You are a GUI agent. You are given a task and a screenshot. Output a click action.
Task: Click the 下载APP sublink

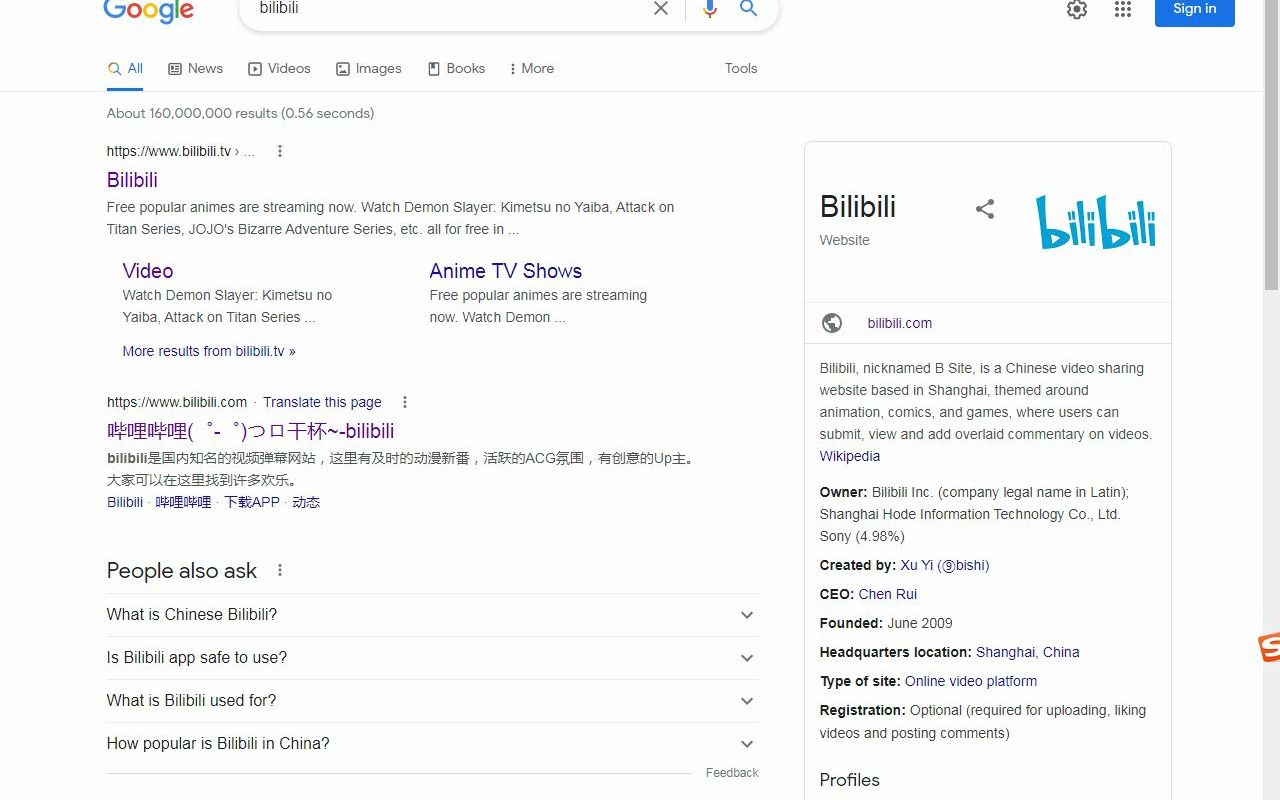tap(252, 502)
